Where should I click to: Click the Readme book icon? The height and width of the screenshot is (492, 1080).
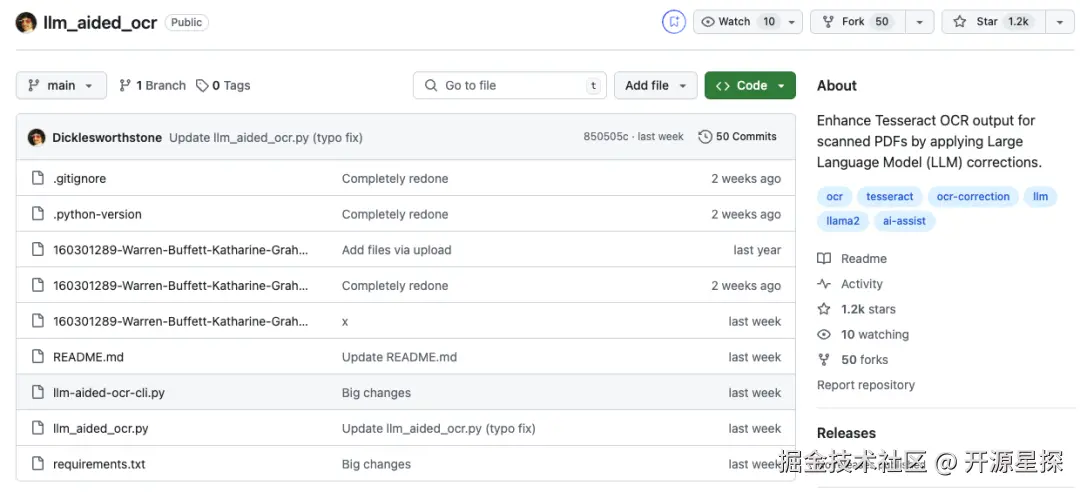tap(824, 258)
